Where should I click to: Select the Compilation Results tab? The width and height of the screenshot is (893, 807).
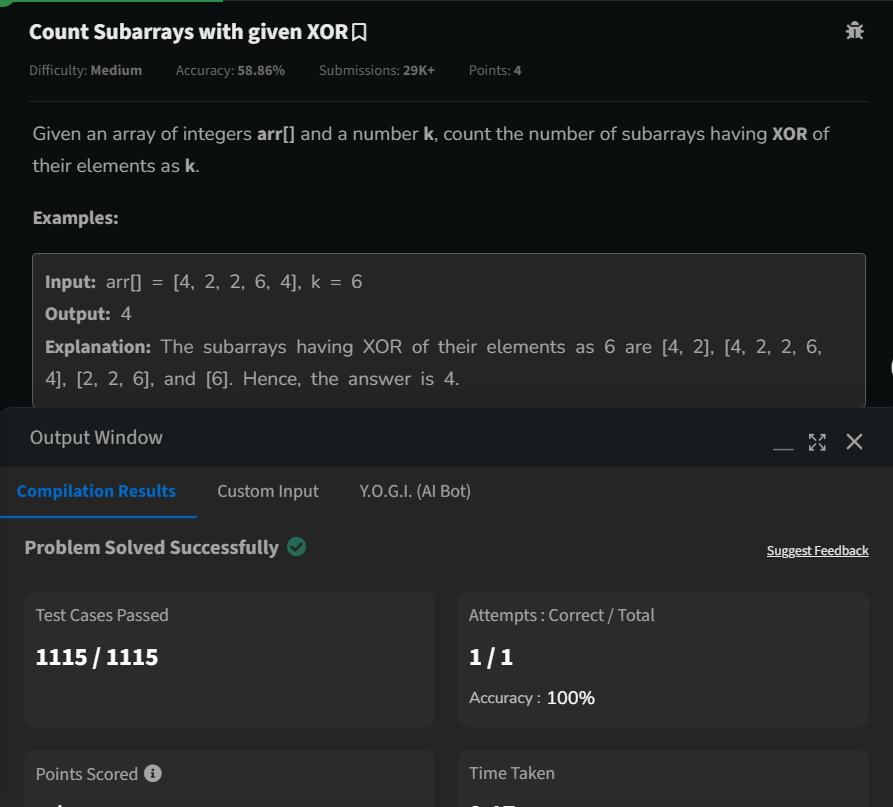point(96,491)
